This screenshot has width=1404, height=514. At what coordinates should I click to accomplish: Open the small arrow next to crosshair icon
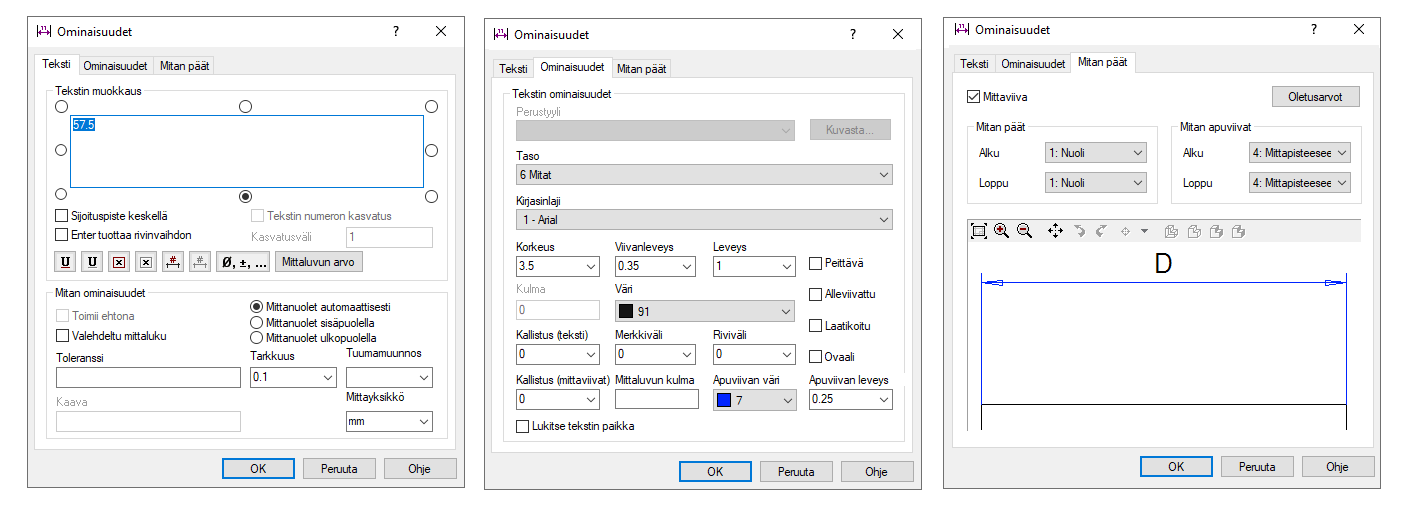click(1145, 231)
